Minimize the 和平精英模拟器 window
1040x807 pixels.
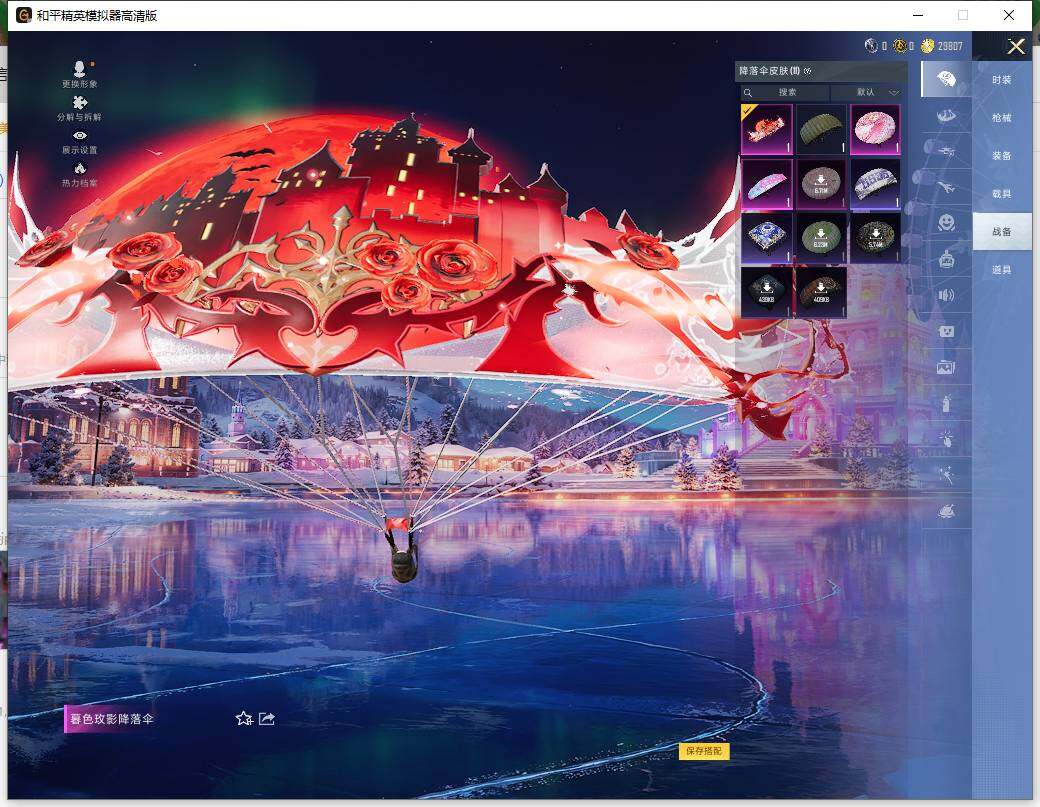(918, 15)
